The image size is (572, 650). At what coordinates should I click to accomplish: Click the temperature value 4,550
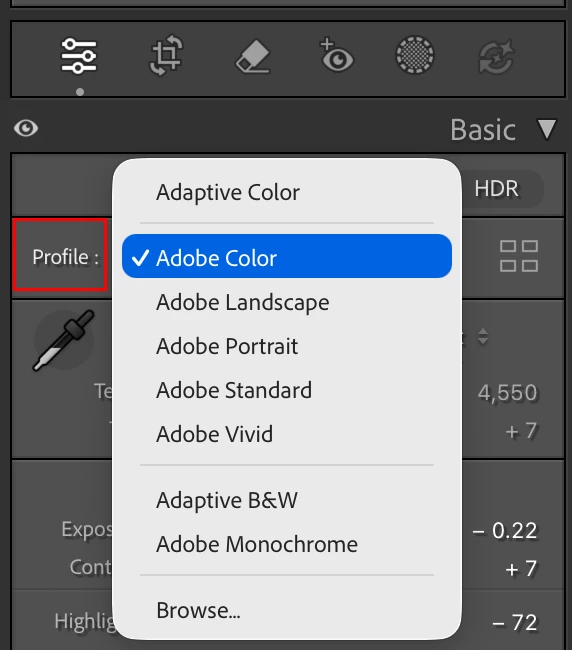click(507, 393)
